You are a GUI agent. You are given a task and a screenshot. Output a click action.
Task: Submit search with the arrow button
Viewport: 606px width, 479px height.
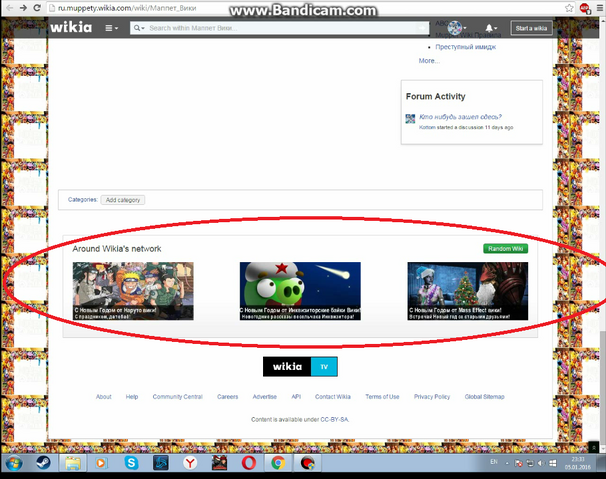click(423, 28)
